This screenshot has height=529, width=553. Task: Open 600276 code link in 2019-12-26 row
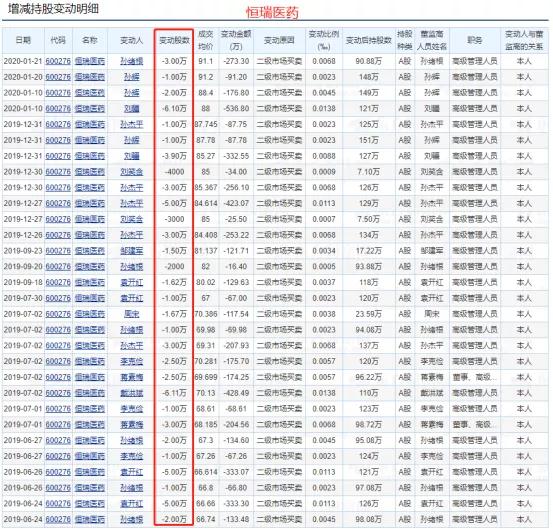[58, 235]
